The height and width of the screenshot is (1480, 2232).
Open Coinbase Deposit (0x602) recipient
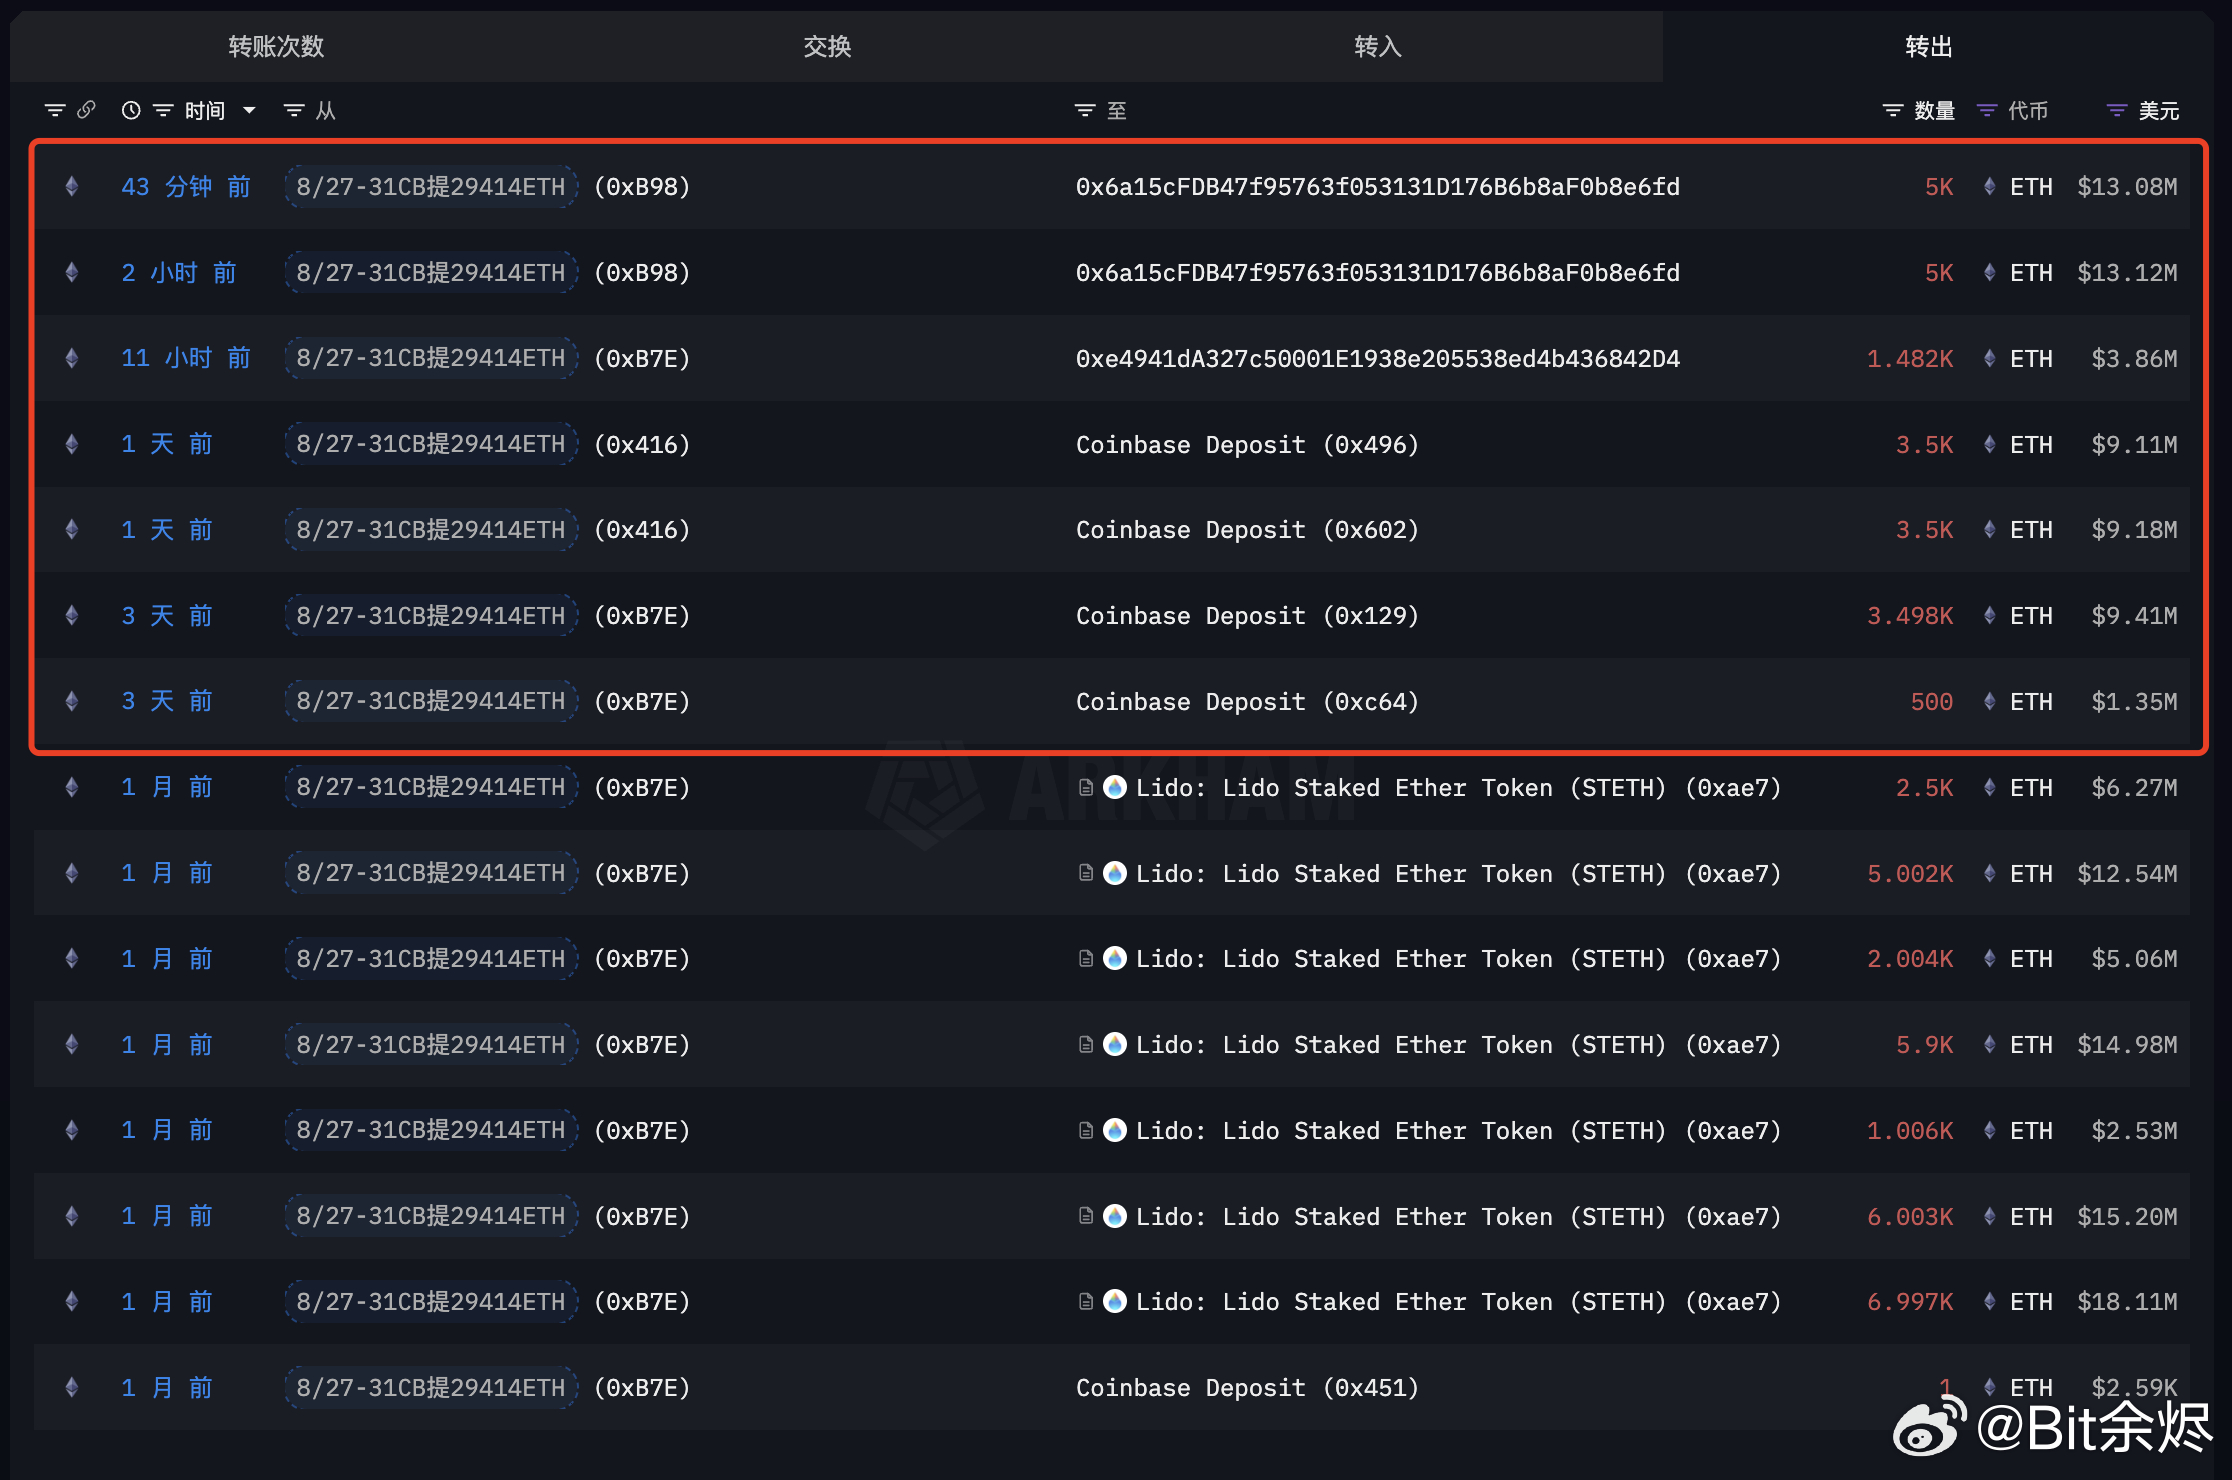pyautogui.click(x=1247, y=530)
